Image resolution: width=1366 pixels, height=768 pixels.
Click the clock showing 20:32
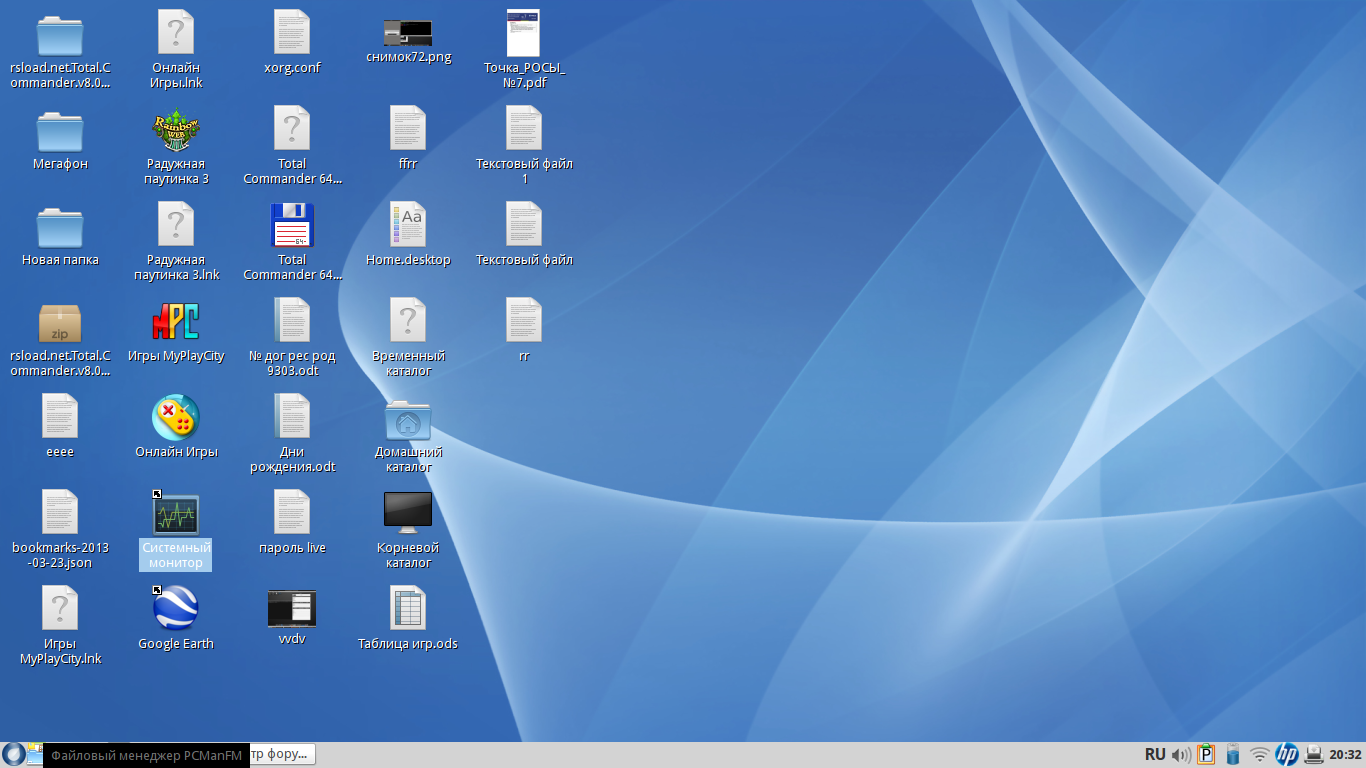coord(1345,755)
